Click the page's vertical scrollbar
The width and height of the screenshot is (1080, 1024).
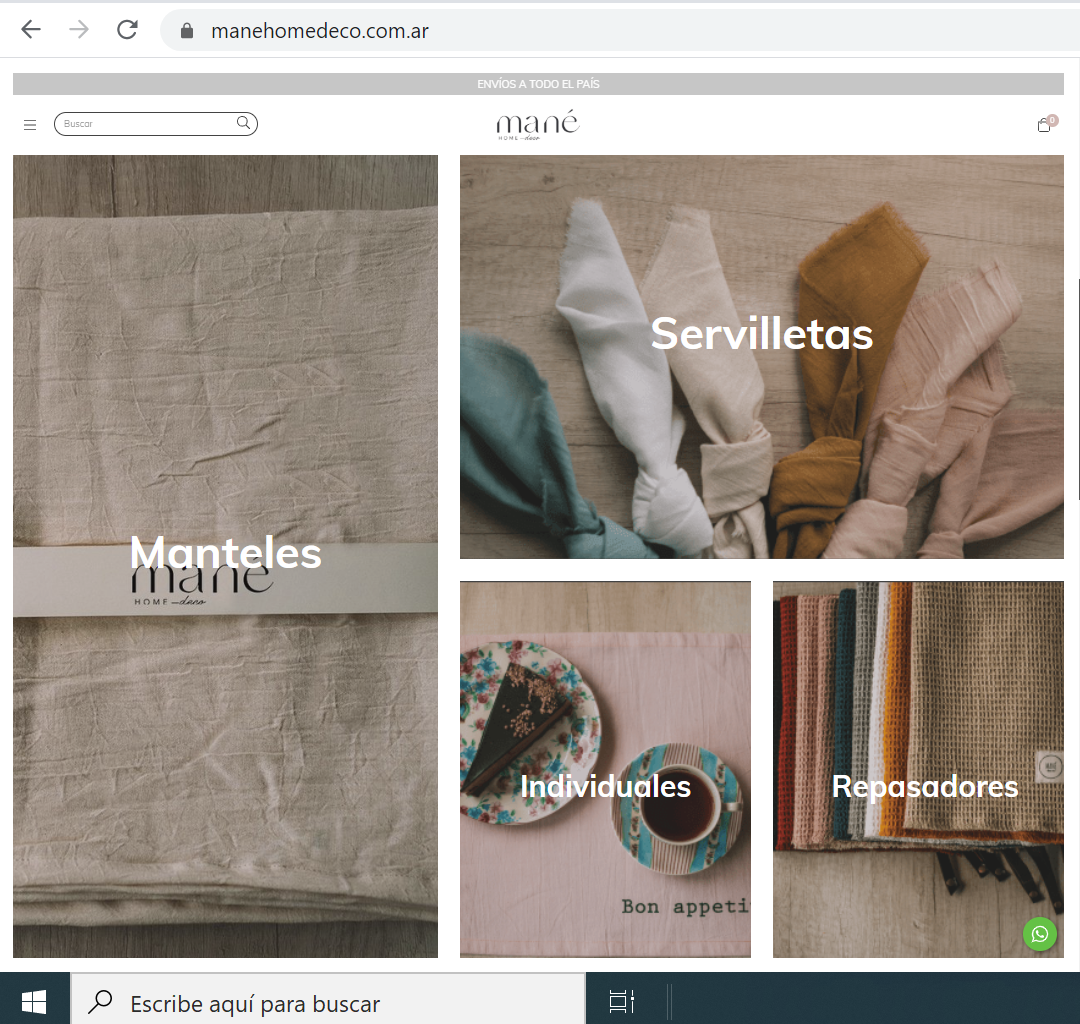[x=1076, y=390]
